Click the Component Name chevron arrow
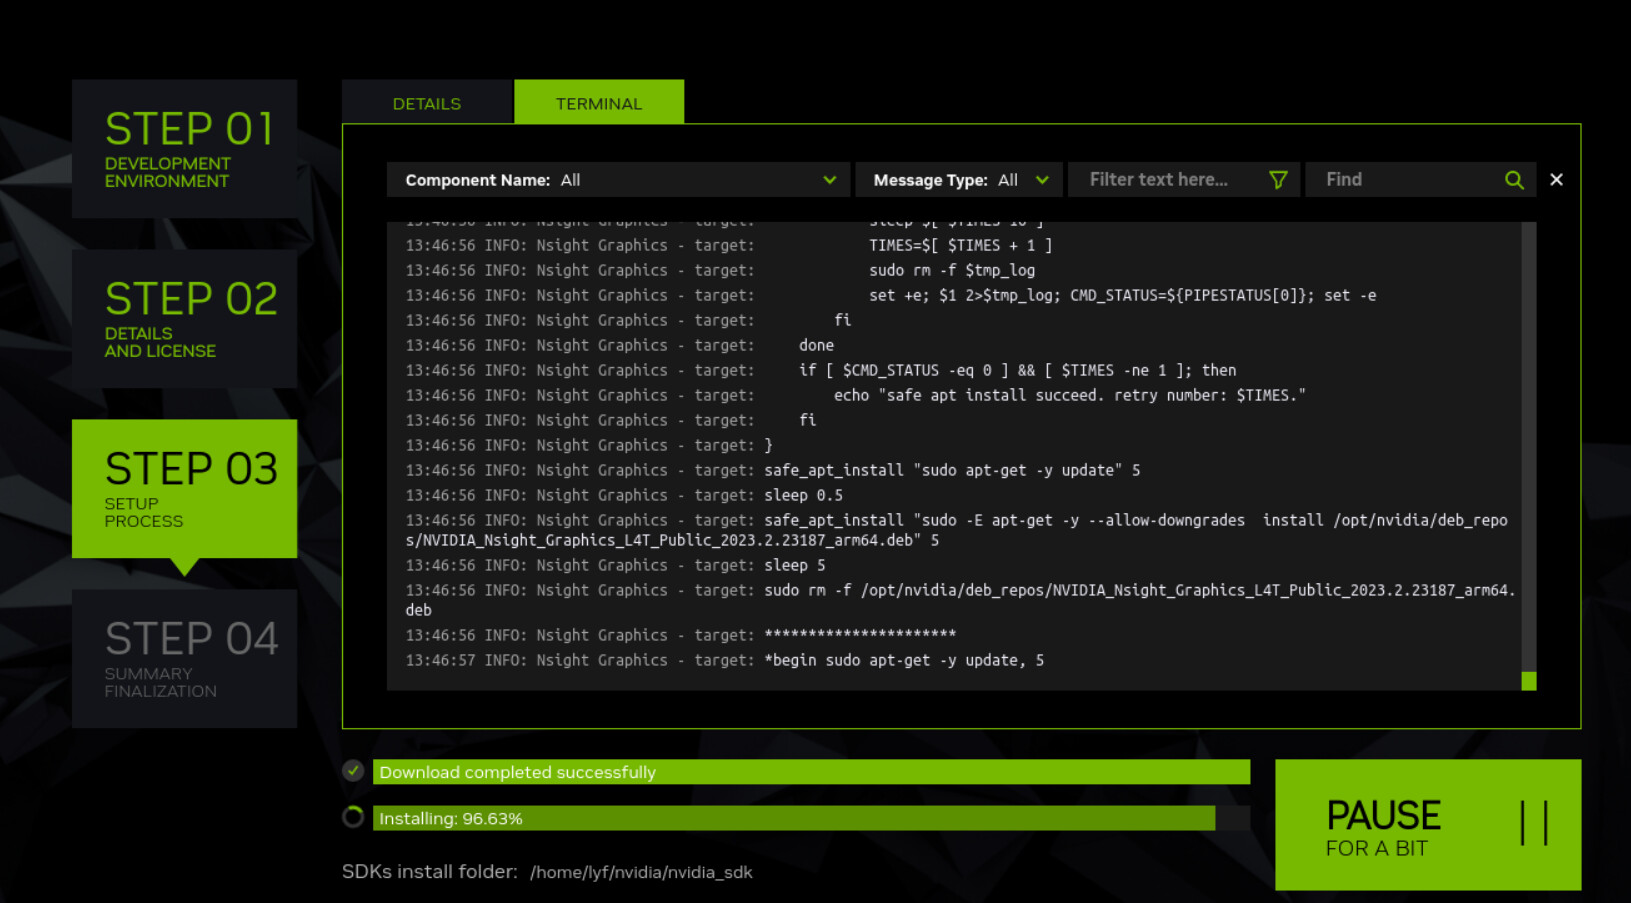This screenshot has height=903, width=1631. 829,180
